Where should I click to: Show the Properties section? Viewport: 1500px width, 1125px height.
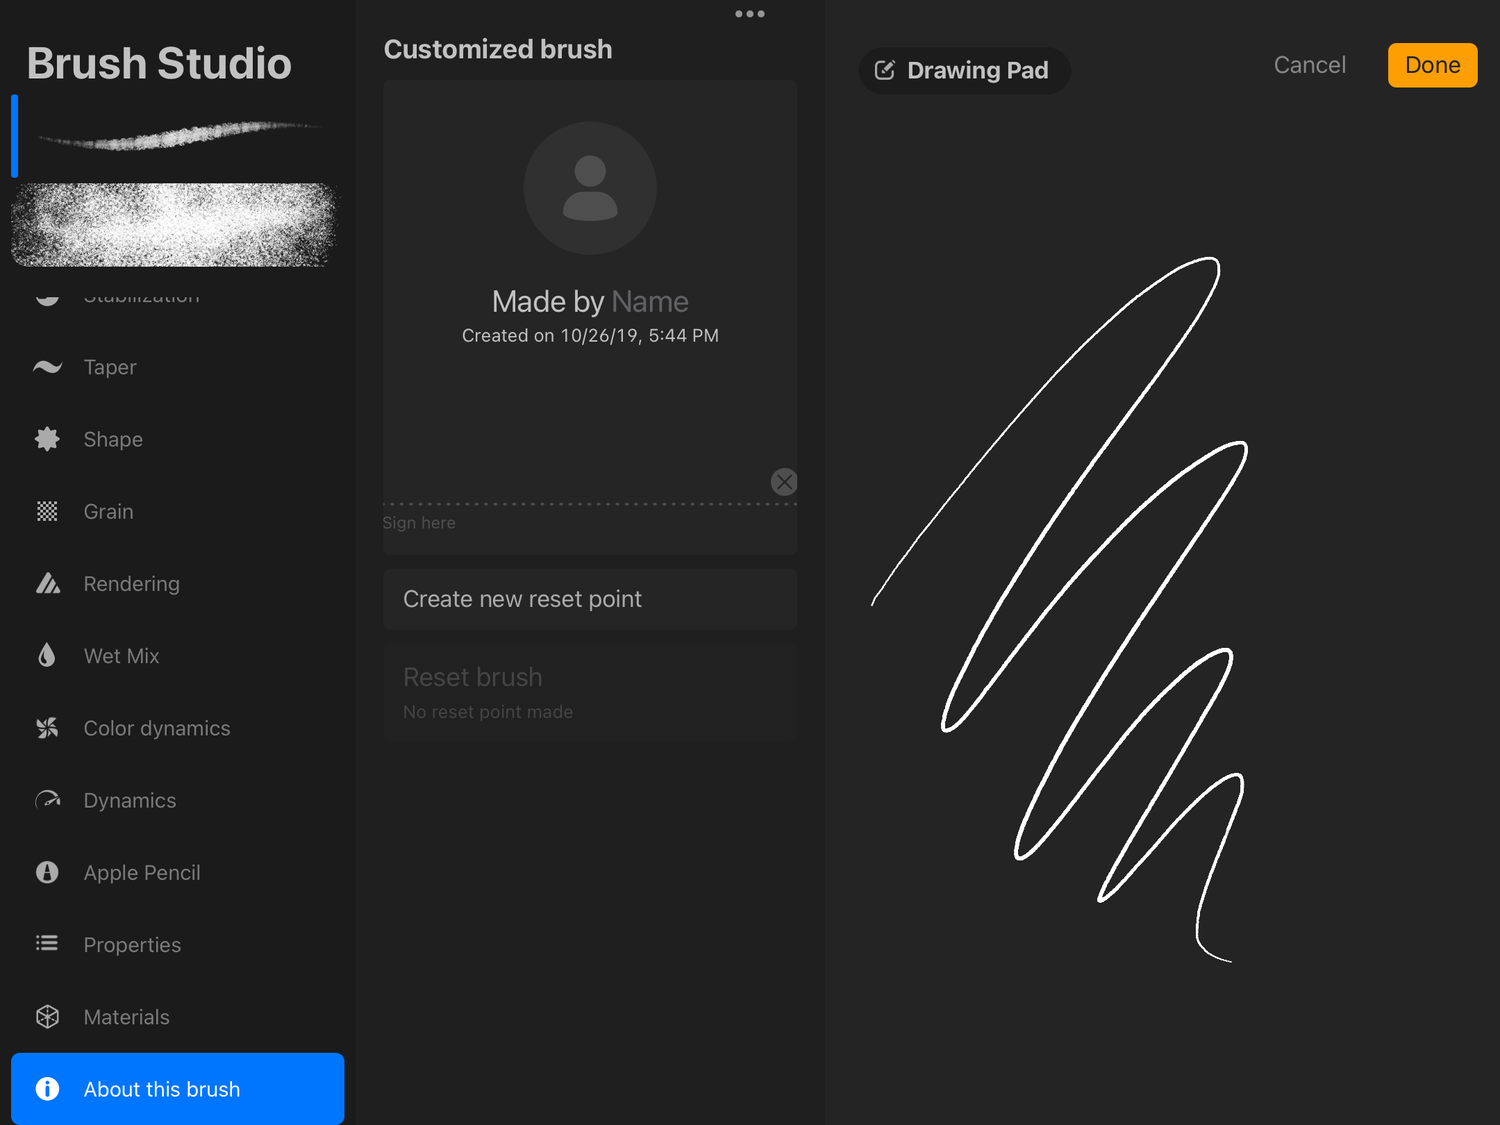coord(177,944)
